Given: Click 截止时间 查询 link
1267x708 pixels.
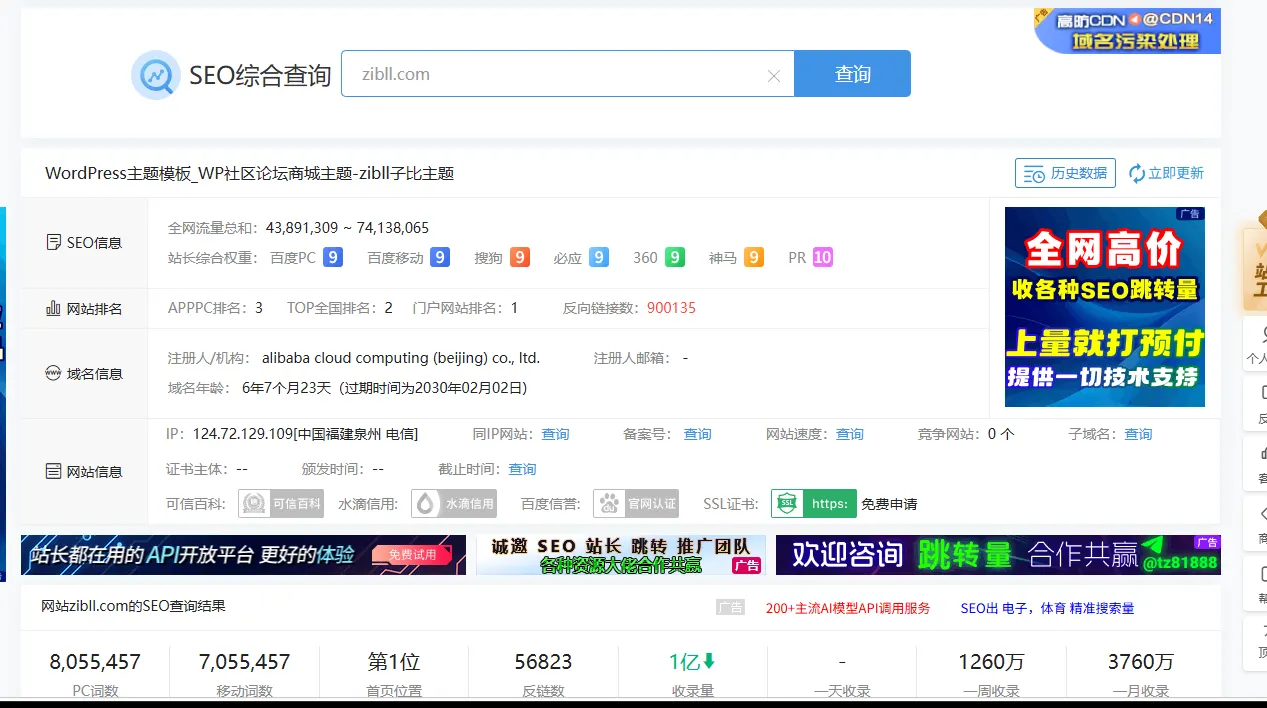Looking at the screenshot, I should pyautogui.click(x=522, y=469).
